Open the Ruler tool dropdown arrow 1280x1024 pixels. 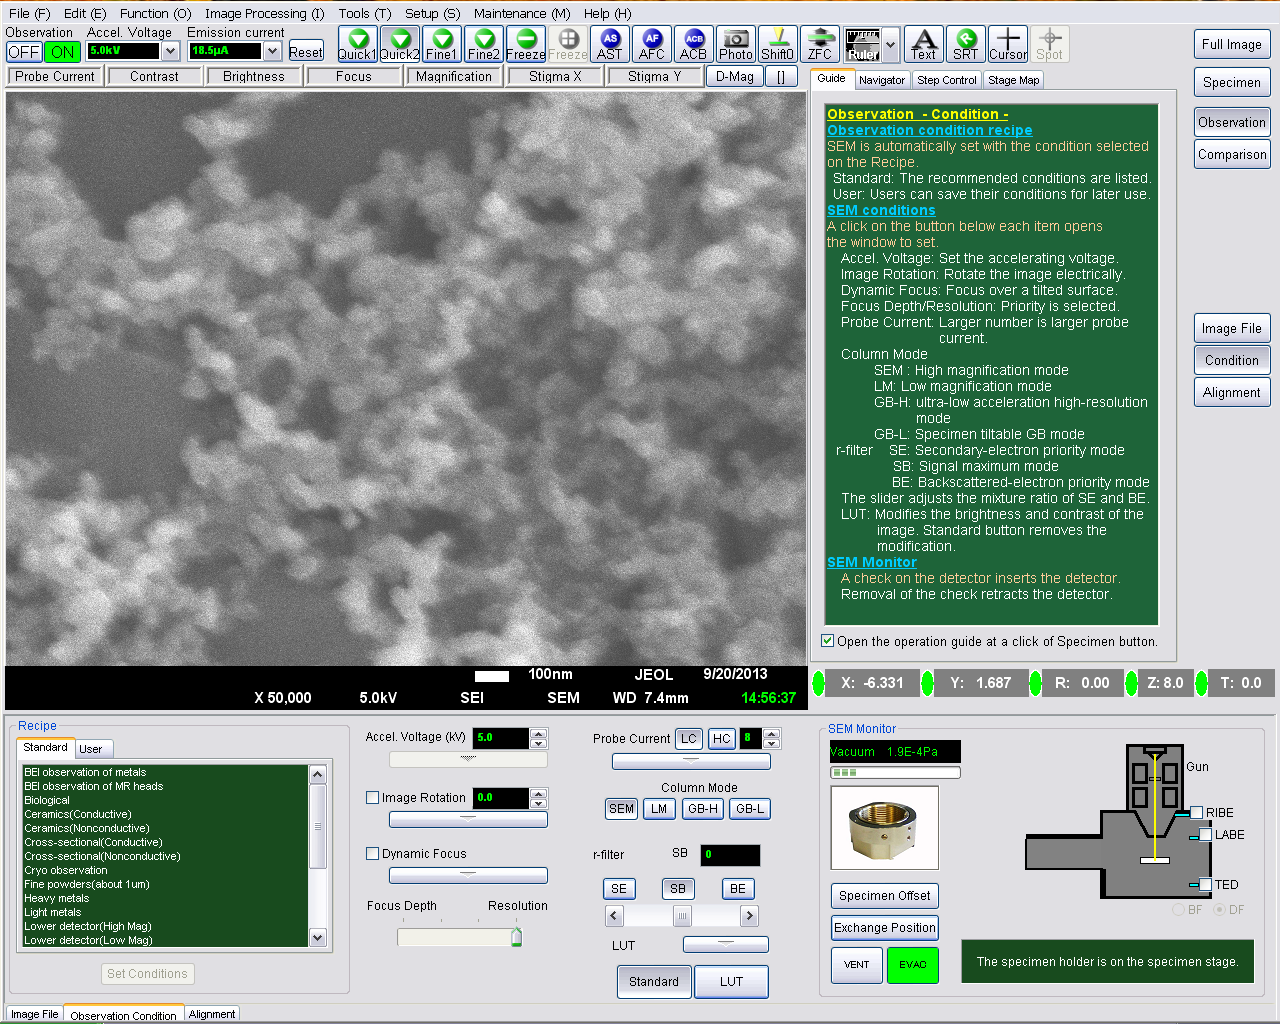(890, 44)
